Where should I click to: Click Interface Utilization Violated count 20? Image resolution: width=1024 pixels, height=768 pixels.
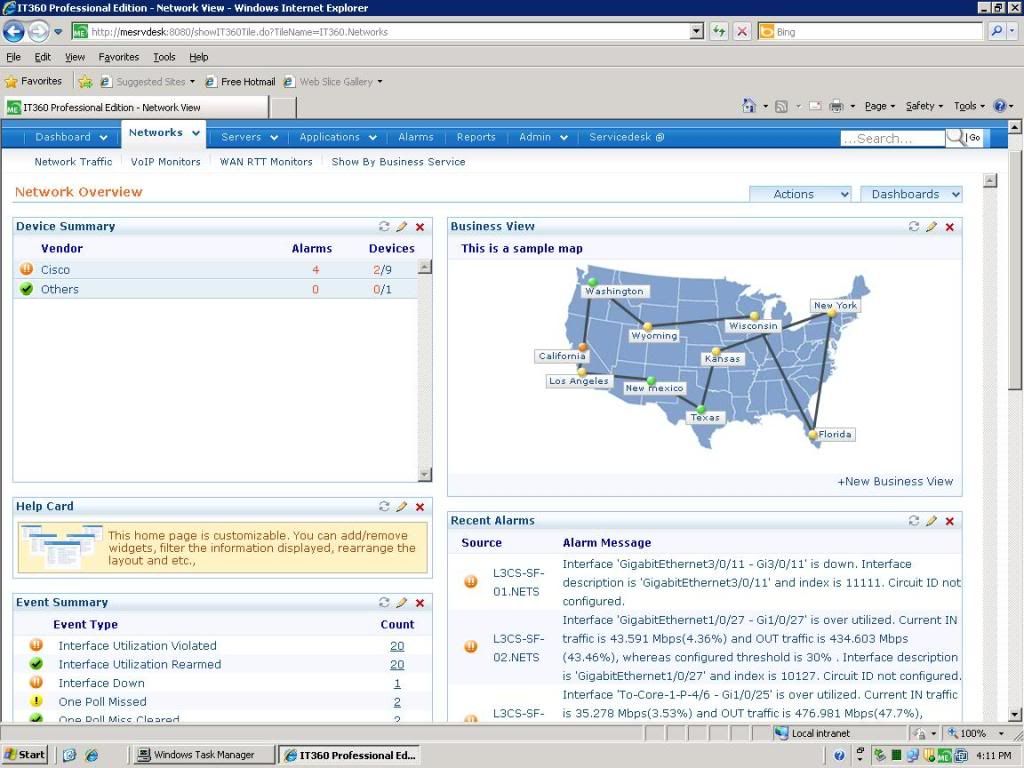[397, 646]
